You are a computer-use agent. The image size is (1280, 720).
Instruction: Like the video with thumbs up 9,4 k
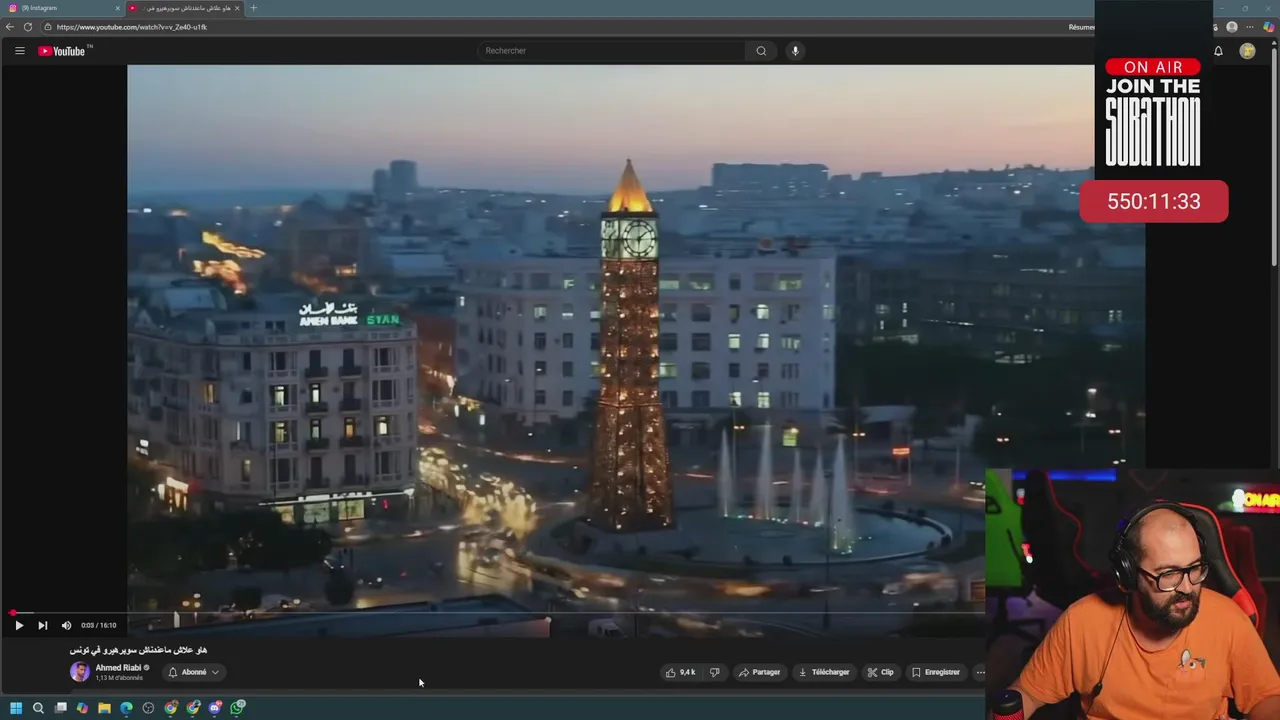click(680, 672)
